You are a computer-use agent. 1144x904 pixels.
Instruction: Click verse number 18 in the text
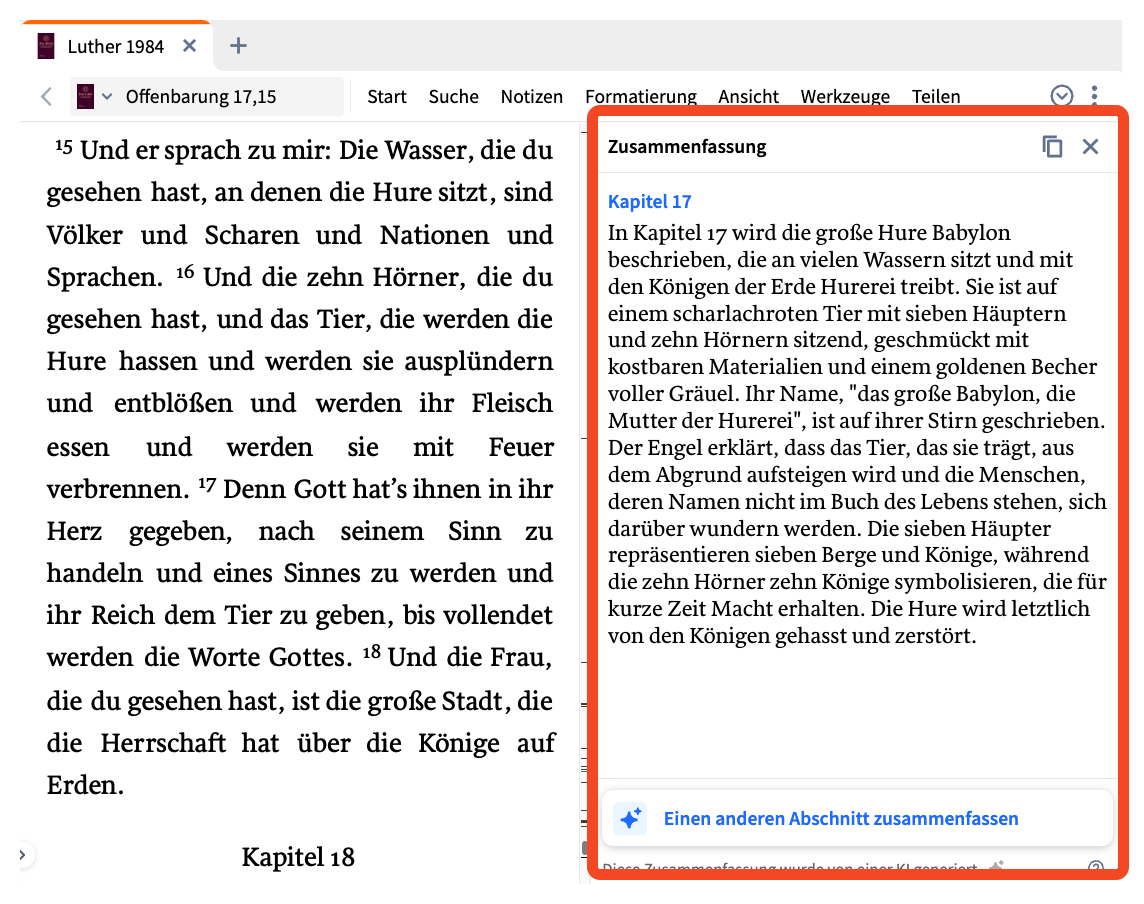coord(372,652)
